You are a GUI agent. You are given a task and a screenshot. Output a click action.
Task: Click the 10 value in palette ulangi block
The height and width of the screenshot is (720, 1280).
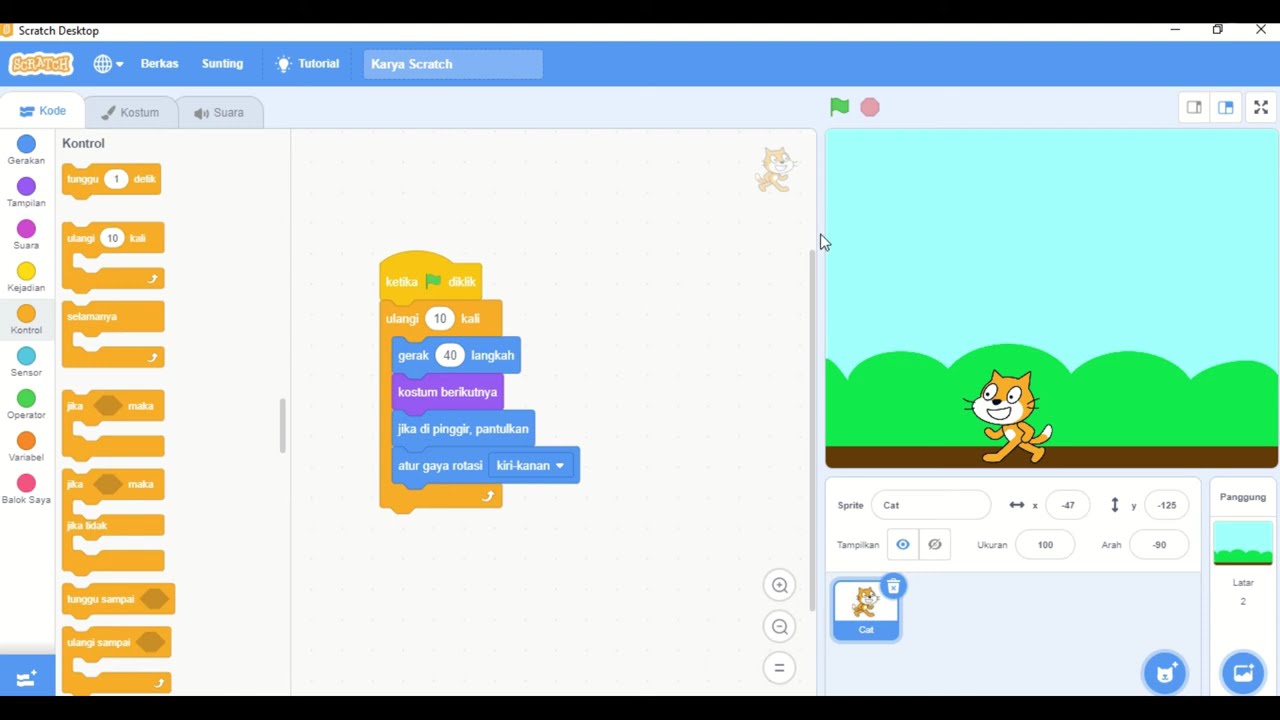(x=112, y=238)
